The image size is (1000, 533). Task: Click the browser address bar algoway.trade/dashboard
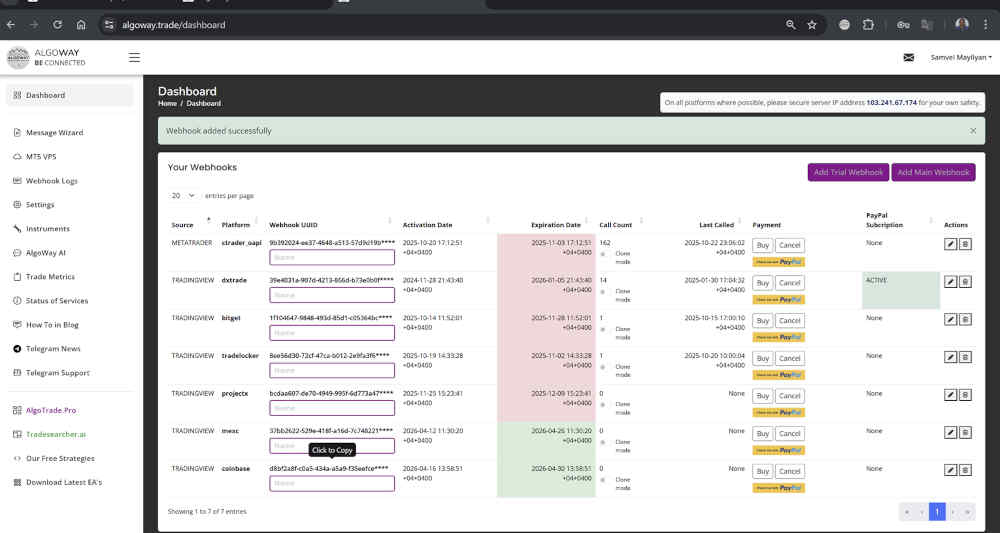173,25
